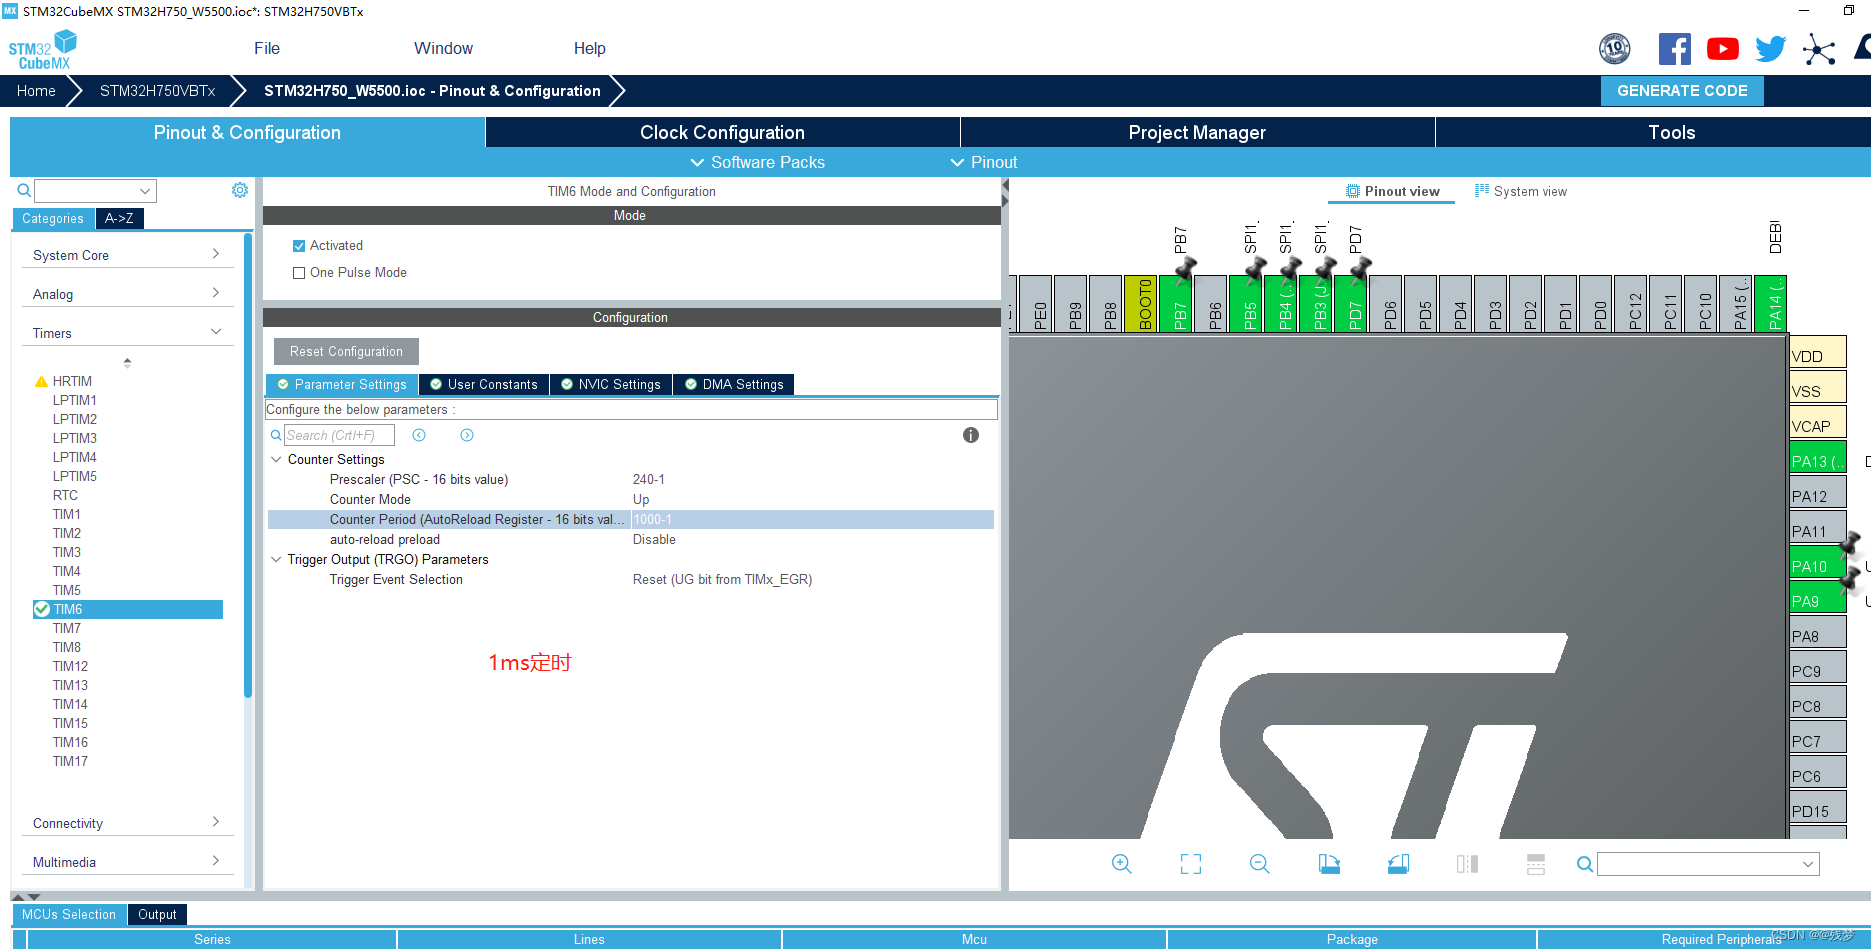Click the STM32CubeMX logo
Image resolution: width=1871 pixels, height=951 pixels.
42,49
